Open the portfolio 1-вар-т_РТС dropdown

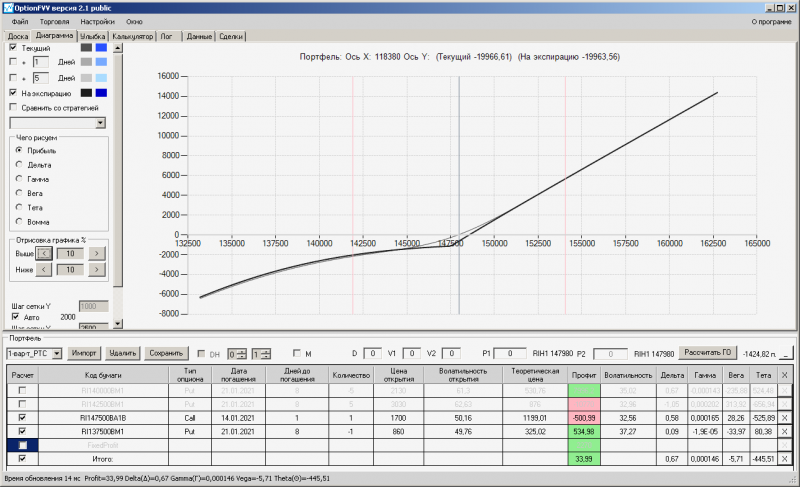click(57, 353)
